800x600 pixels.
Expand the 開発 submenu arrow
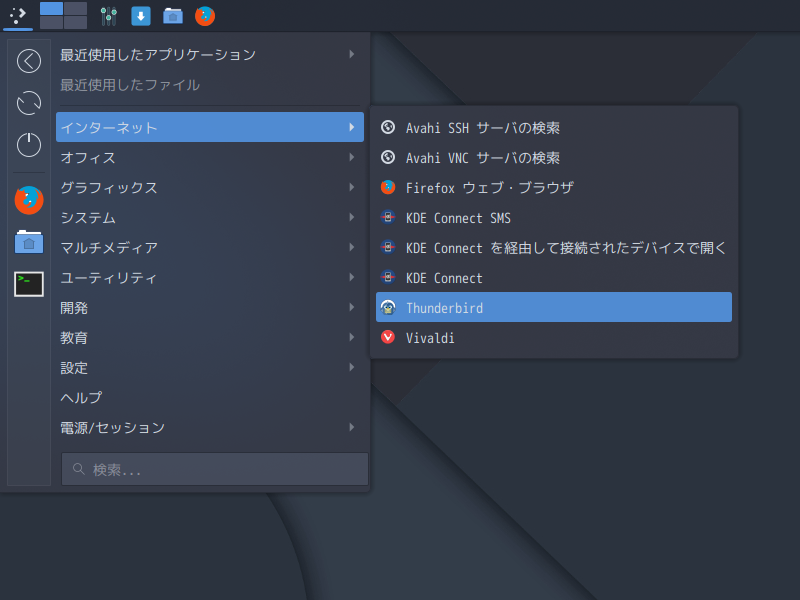[352, 307]
